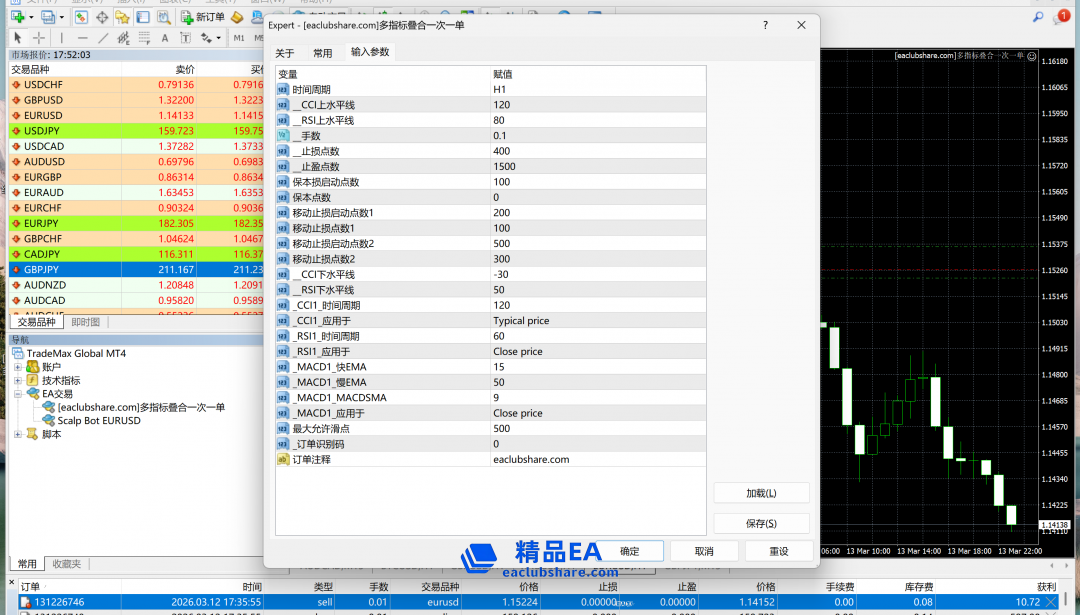Click the New Order (新订单) toolbar button
This screenshot has height=615, width=1080.
pos(202,17)
